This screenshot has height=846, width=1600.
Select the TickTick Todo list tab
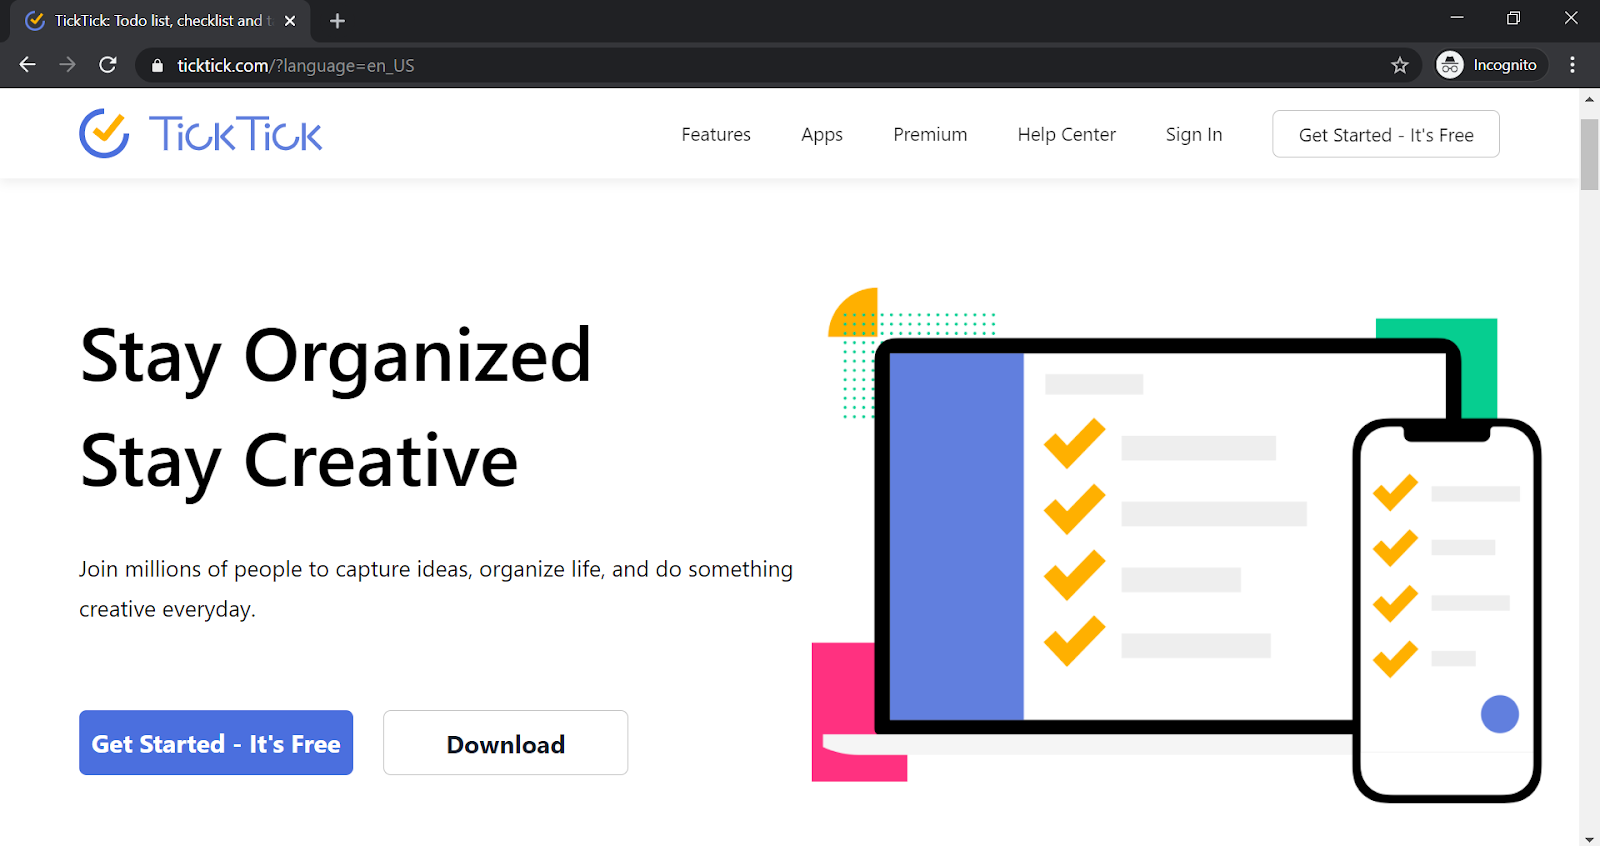point(160,21)
